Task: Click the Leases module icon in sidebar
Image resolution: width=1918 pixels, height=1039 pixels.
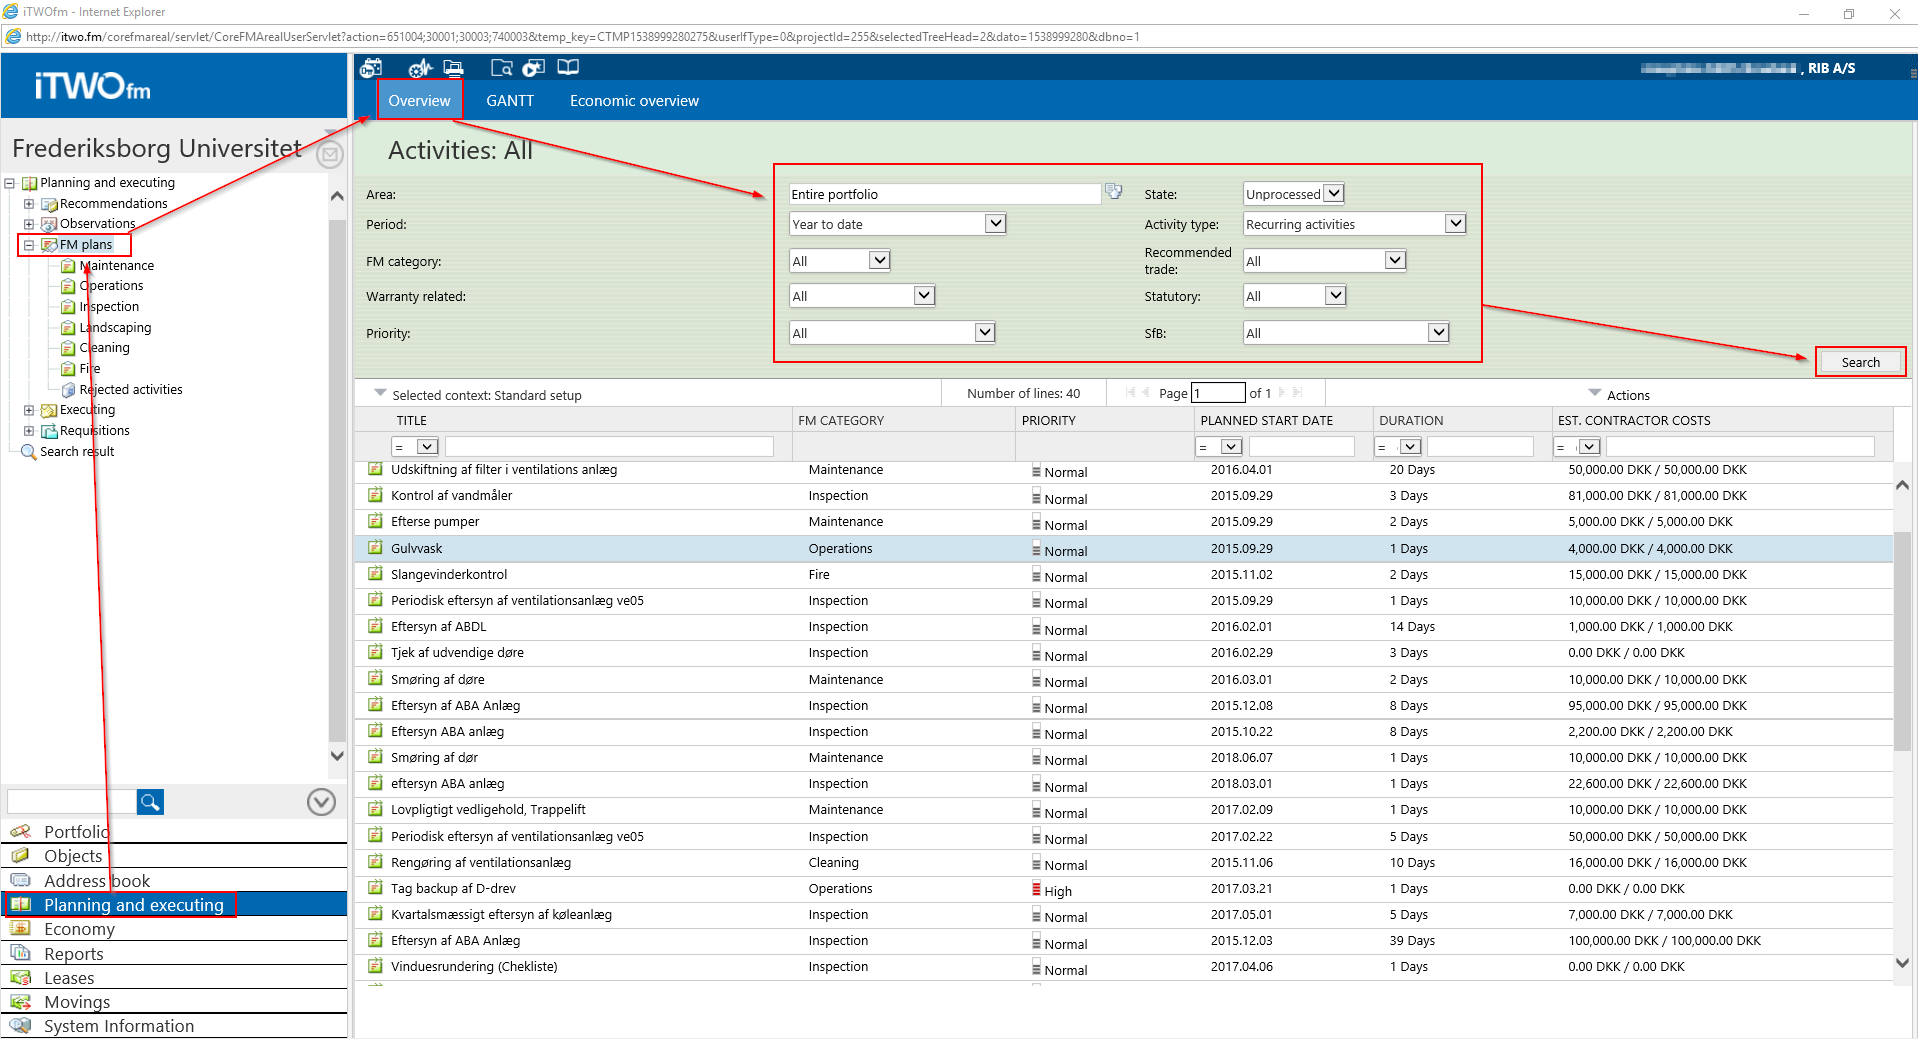Action: click(x=21, y=977)
